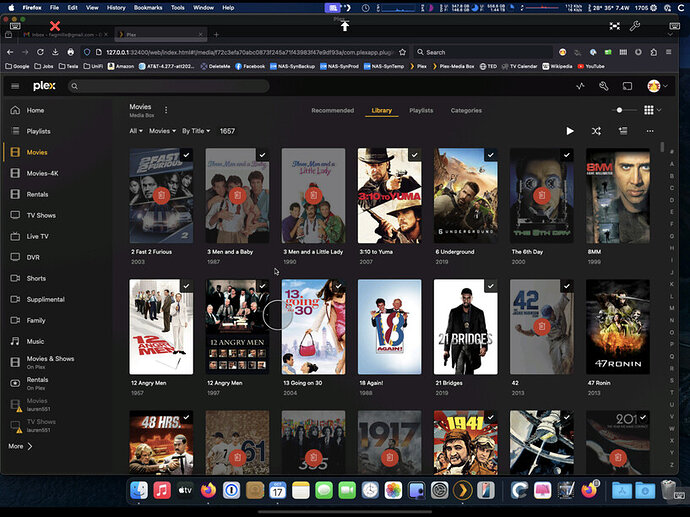Screen dimensions: 690x517
Task: Expand the Movies type dropdown
Action: [x=162, y=131]
